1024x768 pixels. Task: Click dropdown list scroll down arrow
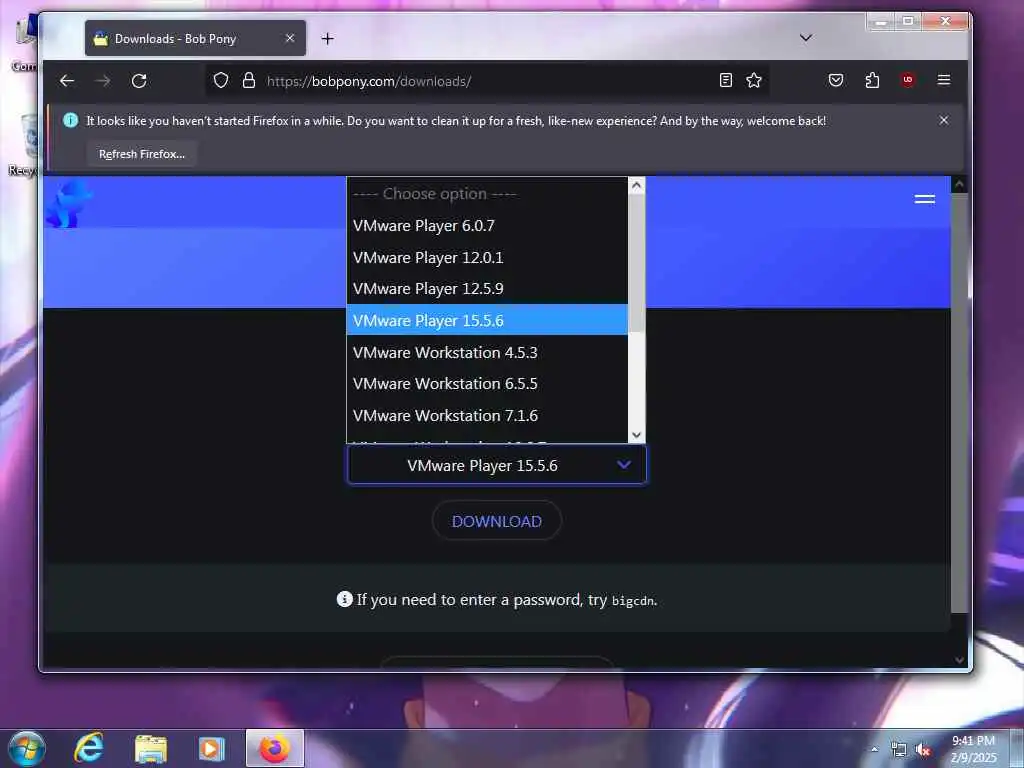point(637,435)
